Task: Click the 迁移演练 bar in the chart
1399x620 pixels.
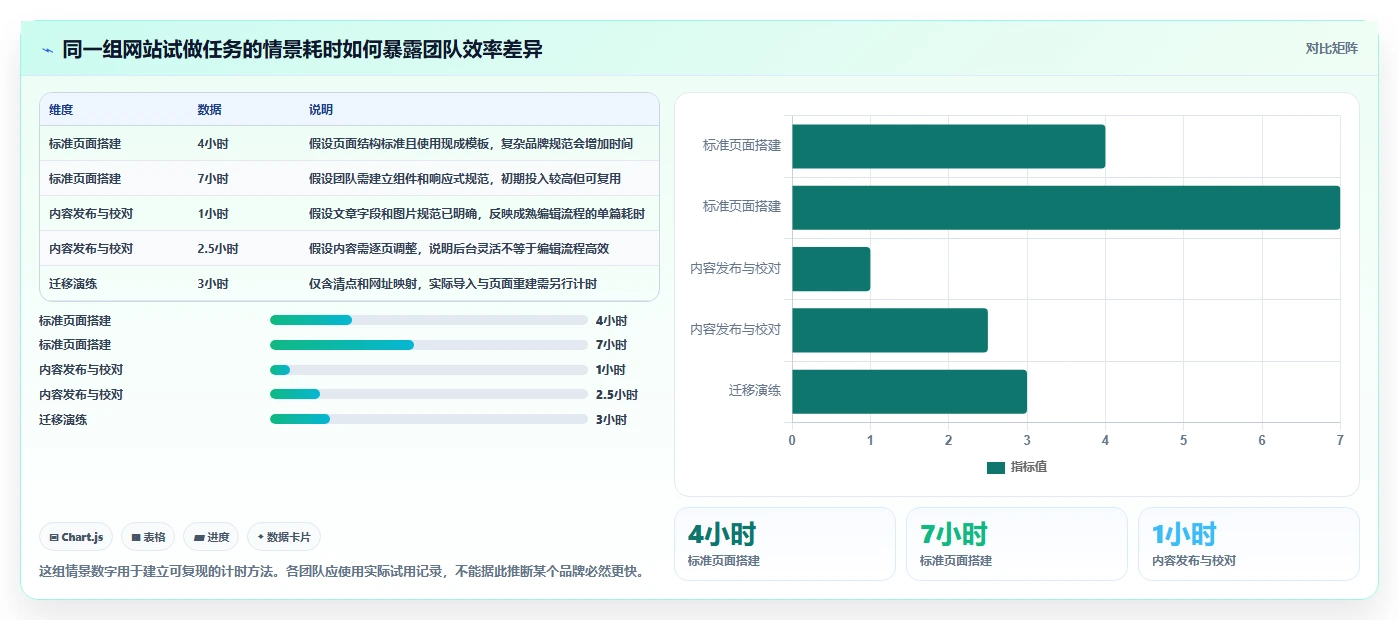Action: point(909,391)
